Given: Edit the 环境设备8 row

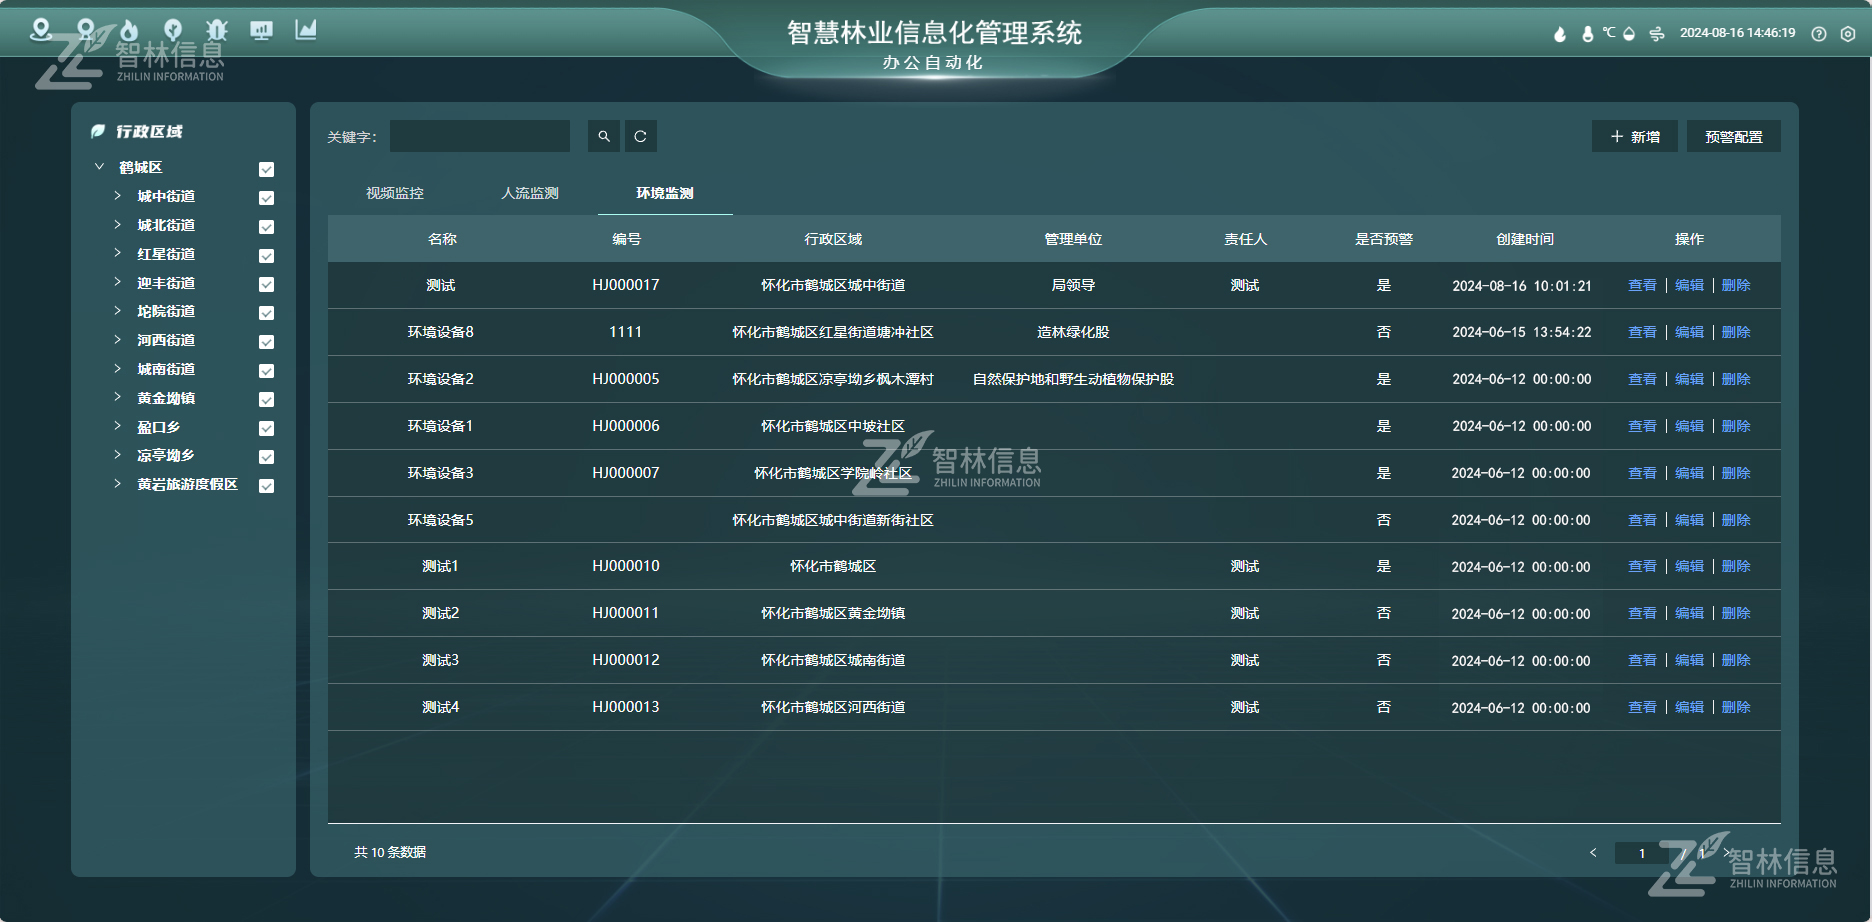Looking at the screenshot, I should 1689,332.
